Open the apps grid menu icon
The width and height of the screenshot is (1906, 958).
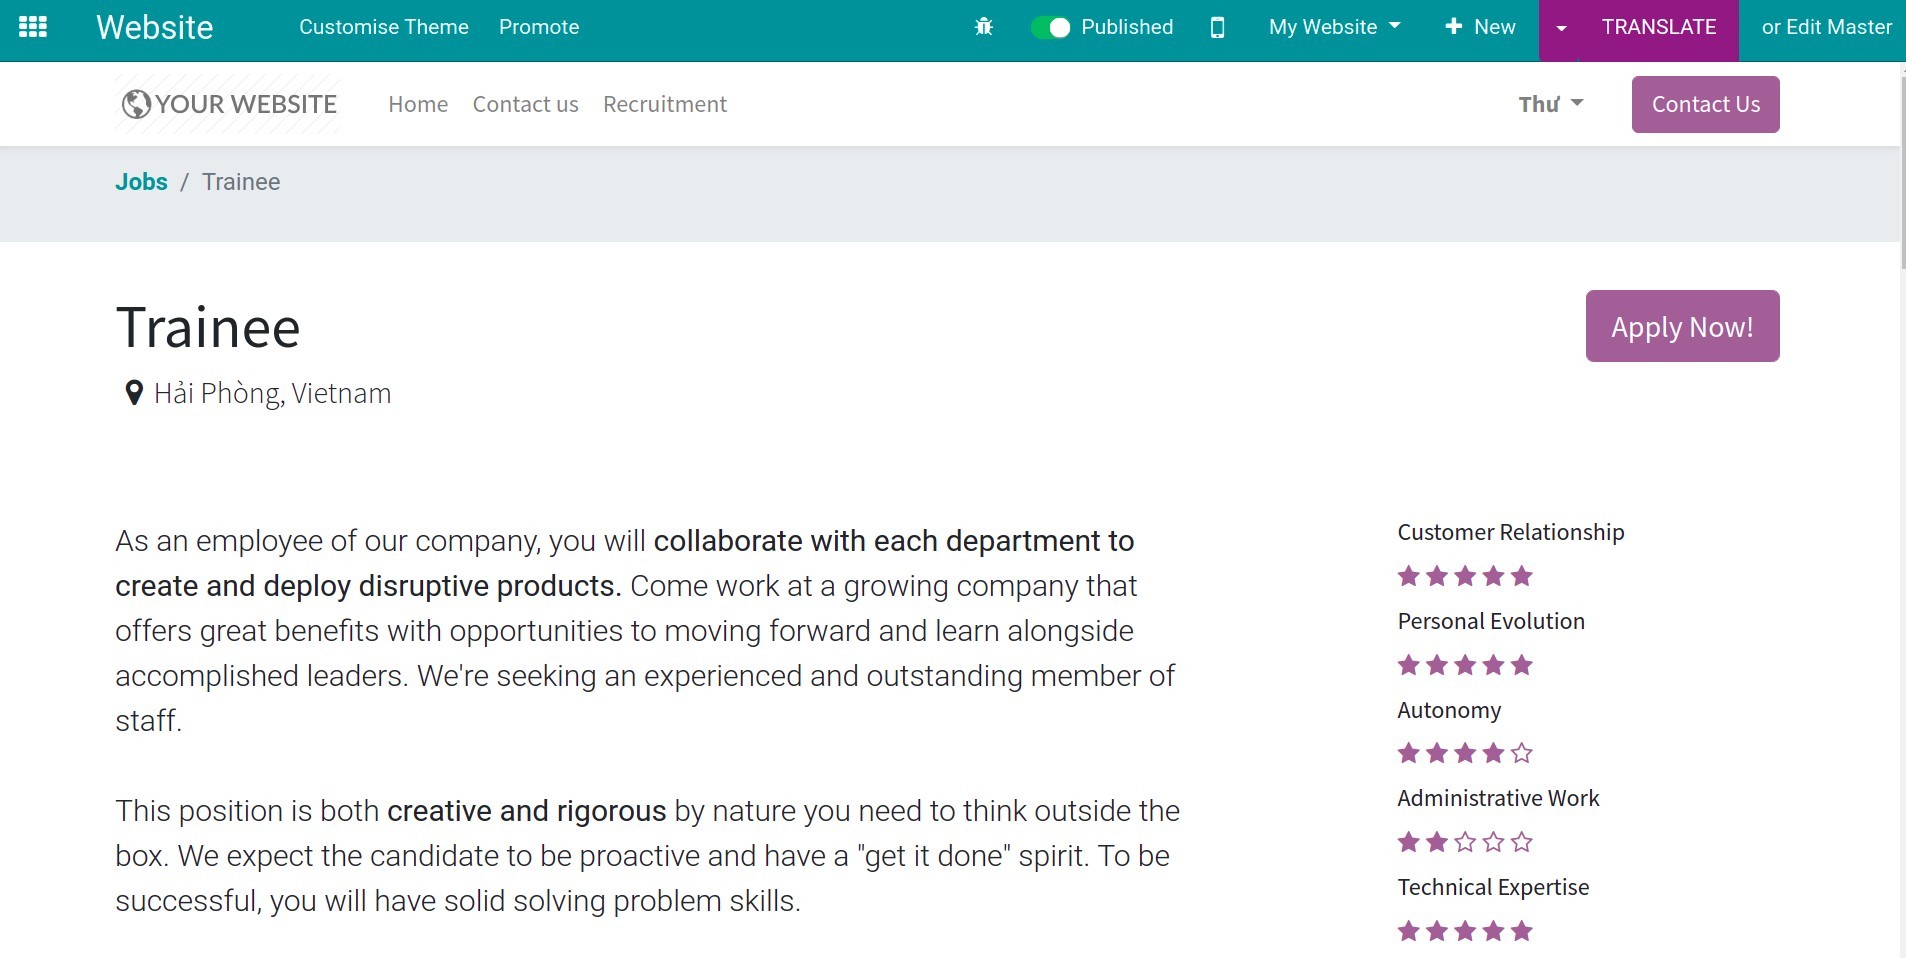tap(33, 27)
